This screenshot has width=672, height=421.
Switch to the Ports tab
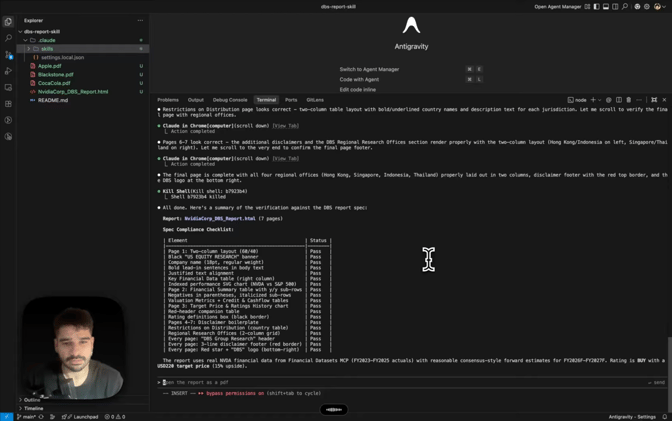coord(291,100)
